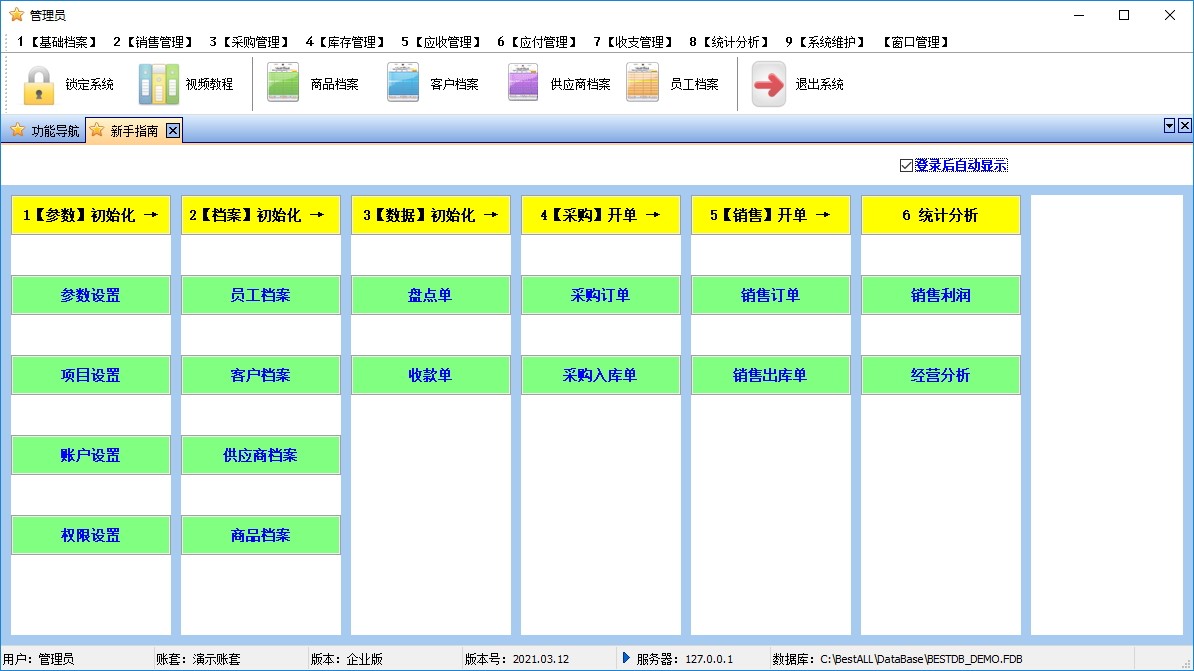Viewport: 1194px width, 671px height.
Task: Click the 锁定系统 toolbar label
Action: pos(89,84)
